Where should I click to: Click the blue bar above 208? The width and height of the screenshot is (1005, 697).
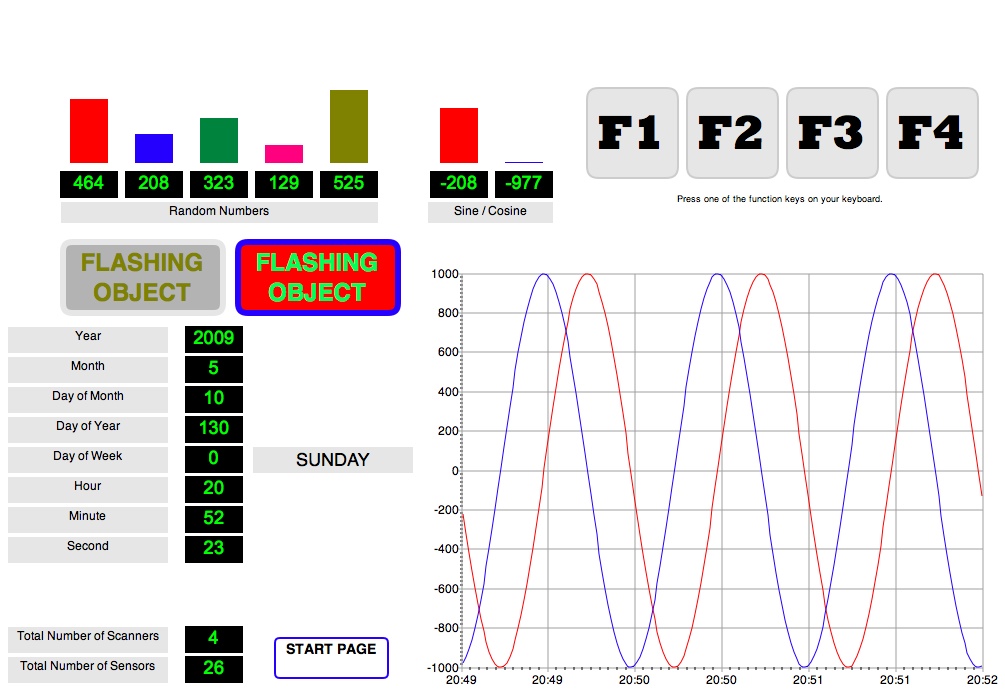point(154,148)
